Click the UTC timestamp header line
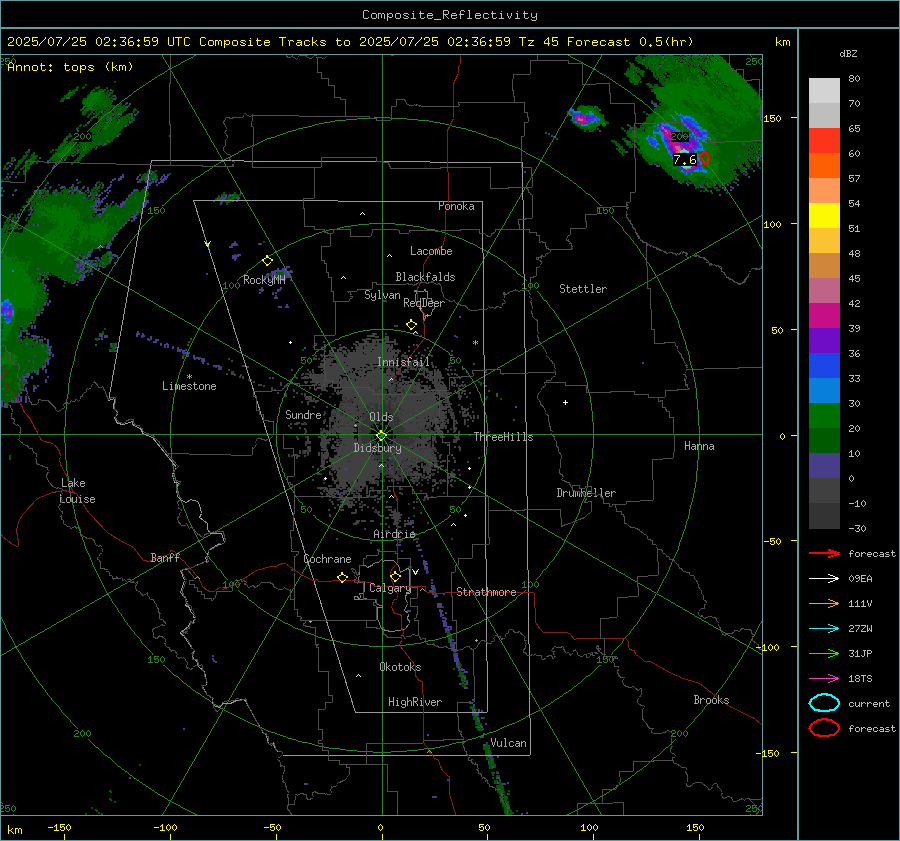 pyautogui.click(x=350, y=42)
